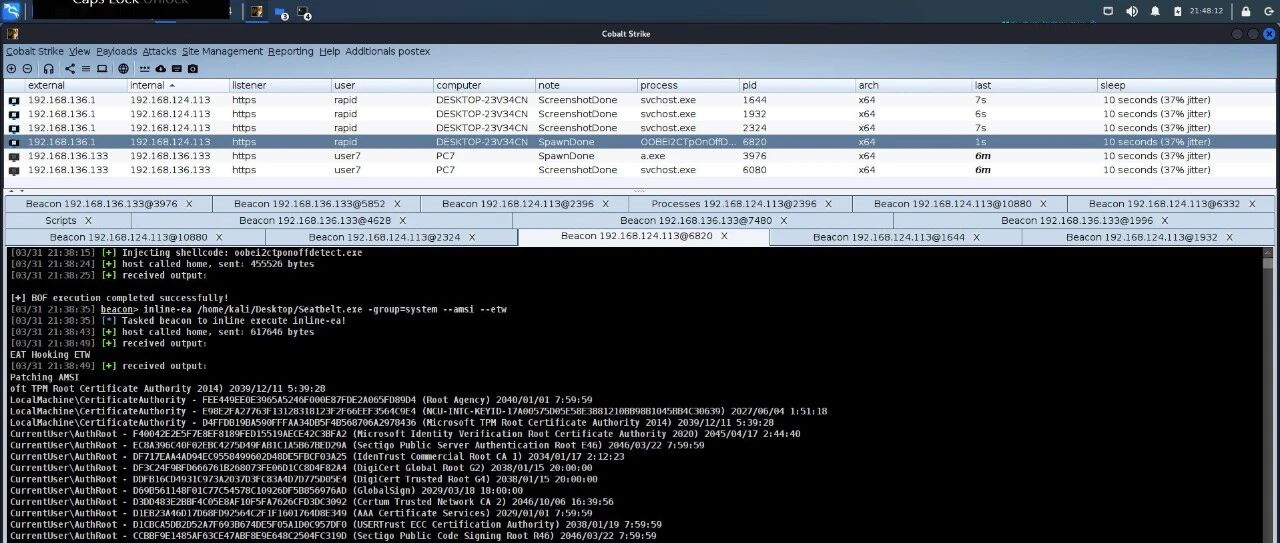Switch to session table view icon
Image resolution: width=1280 pixels, height=543 pixels.
pyautogui.click(x=85, y=69)
